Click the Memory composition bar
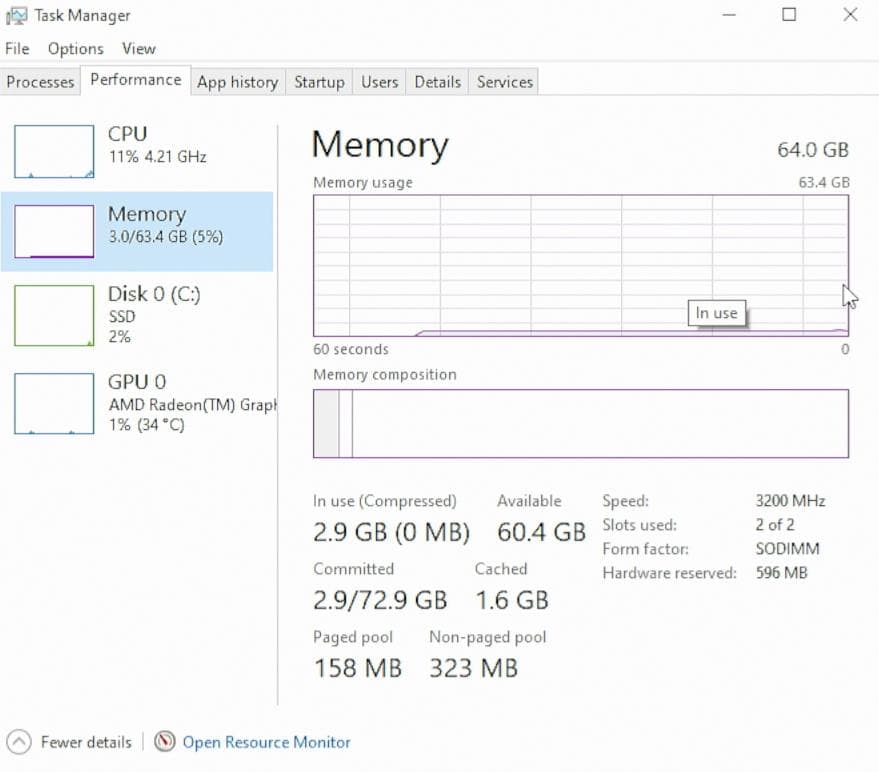The width and height of the screenshot is (879, 772). pyautogui.click(x=580, y=423)
